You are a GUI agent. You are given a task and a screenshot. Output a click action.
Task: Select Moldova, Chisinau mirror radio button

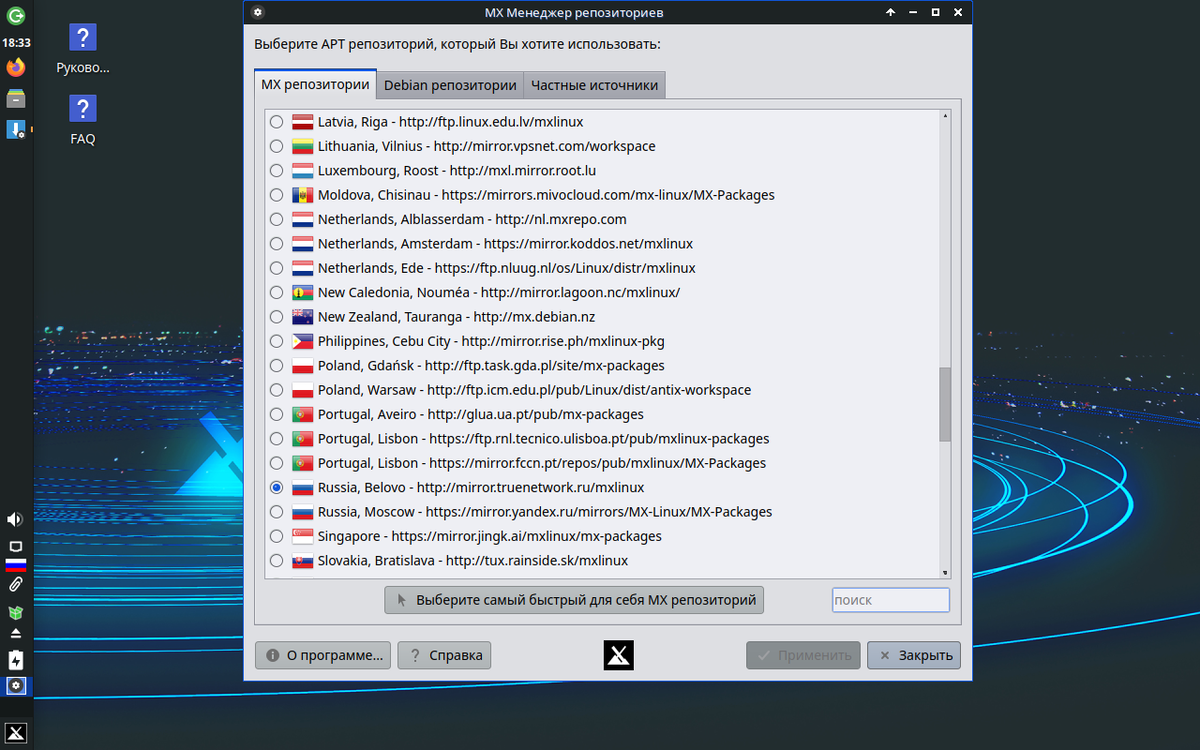[x=277, y=195]
